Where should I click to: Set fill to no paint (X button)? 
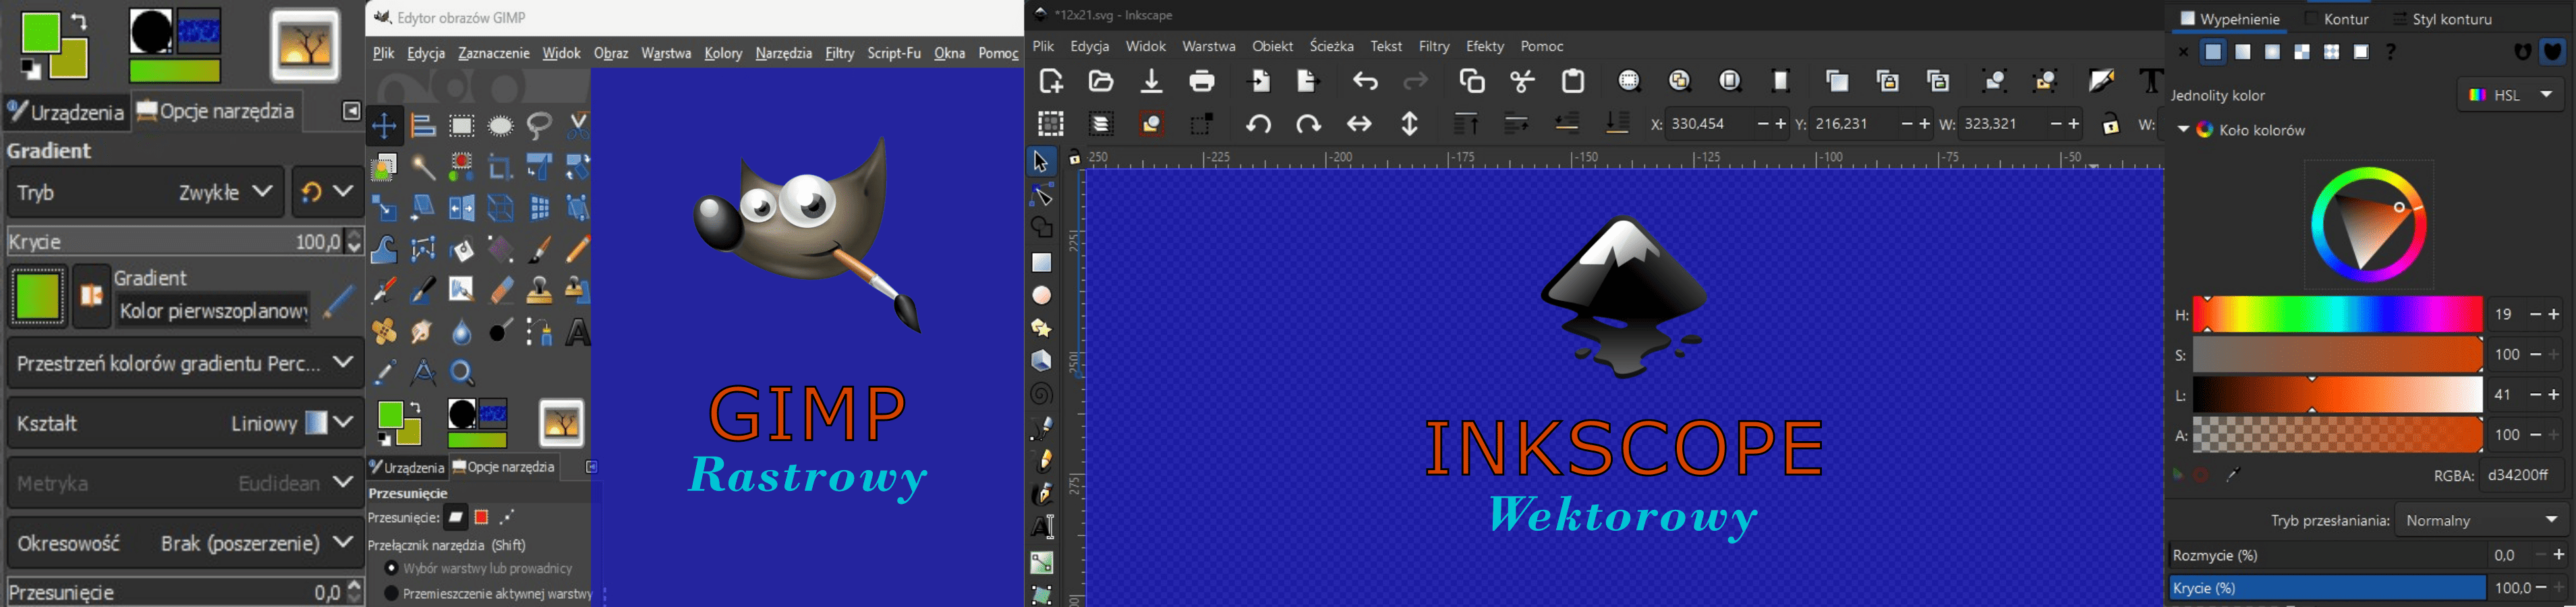pyautogui.click(x=2183, y=52)
